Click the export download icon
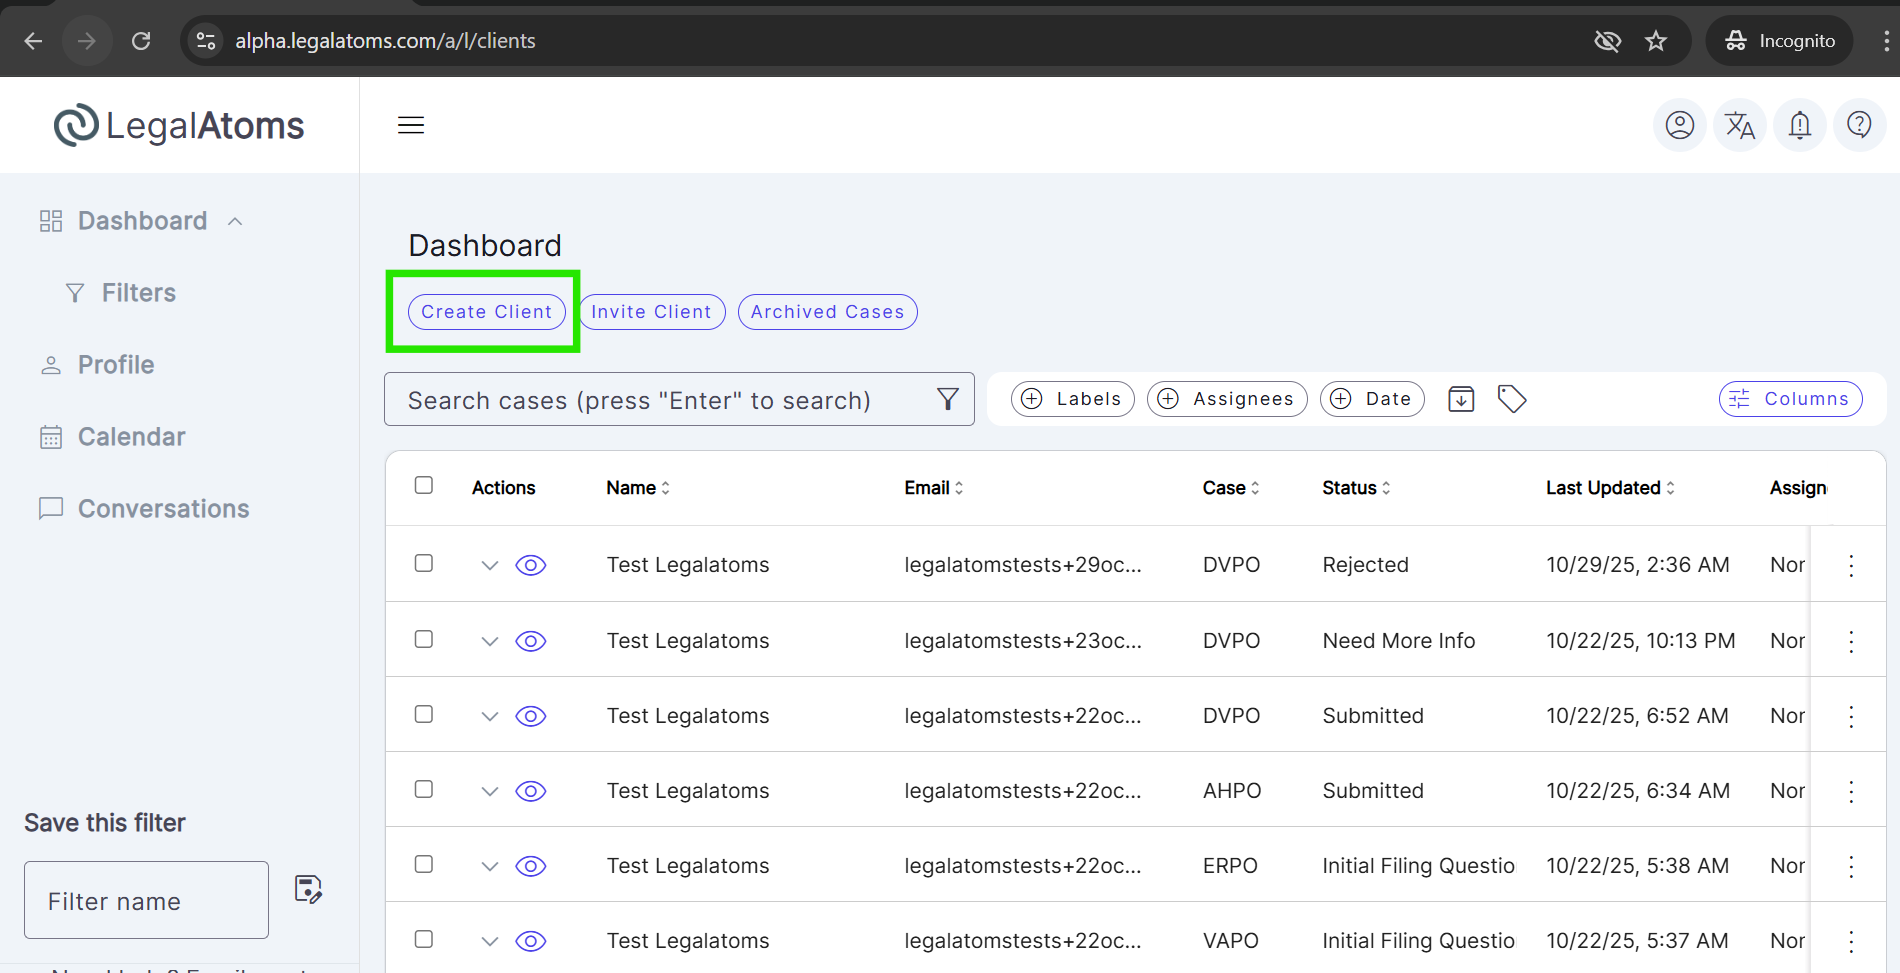 pyautogui.click(x=1461, y=399)
